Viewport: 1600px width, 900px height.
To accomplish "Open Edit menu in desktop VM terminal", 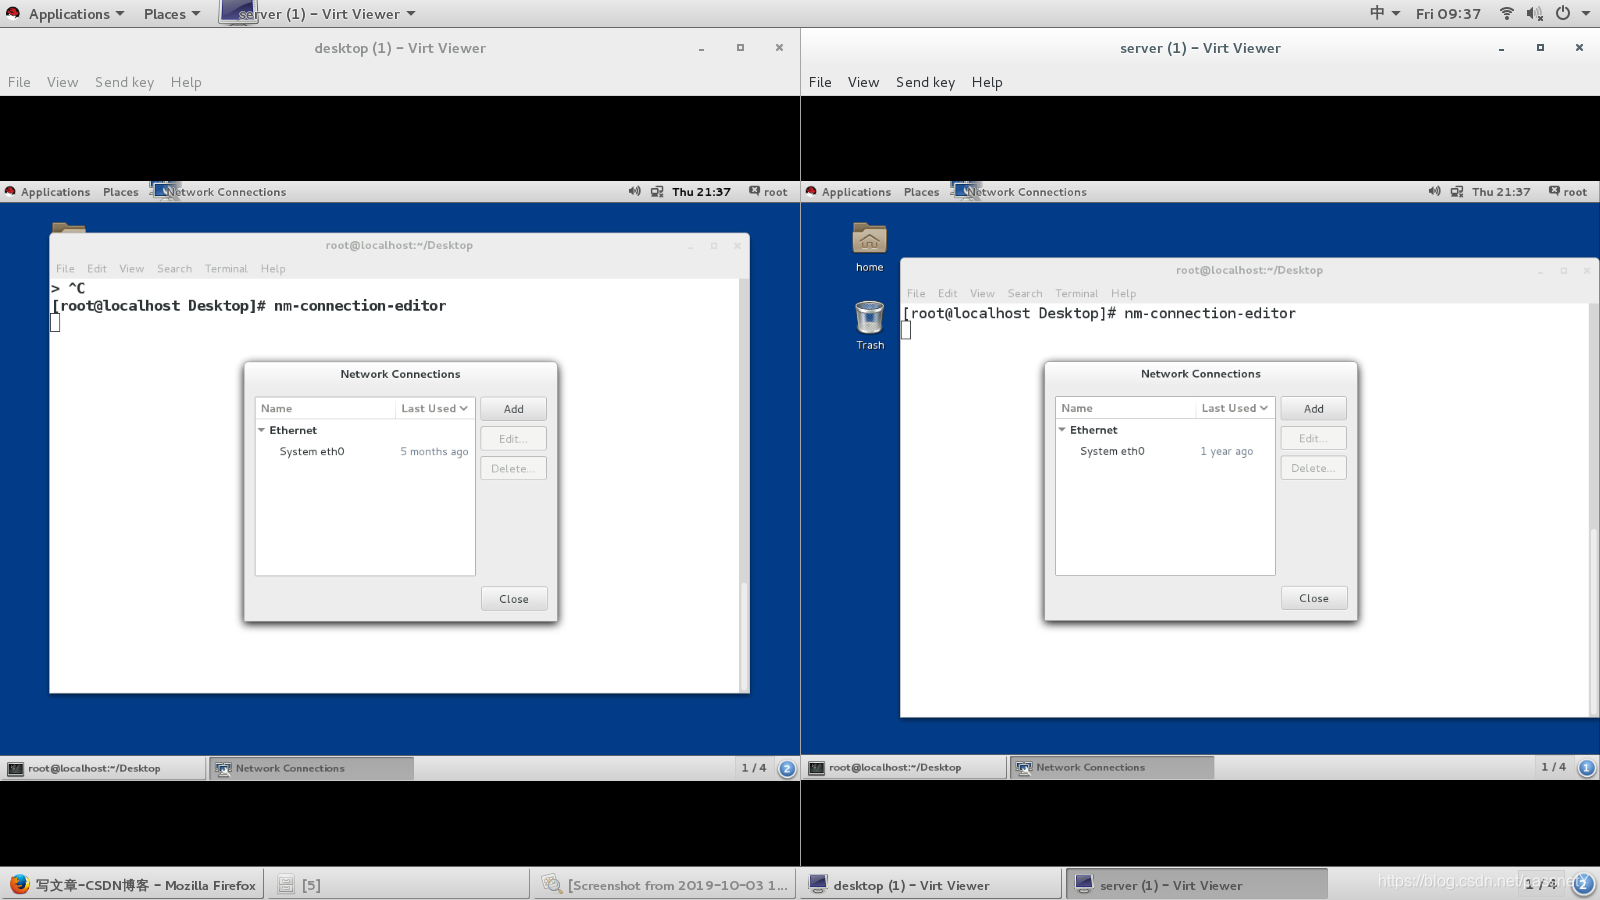I will pos(96,268).
